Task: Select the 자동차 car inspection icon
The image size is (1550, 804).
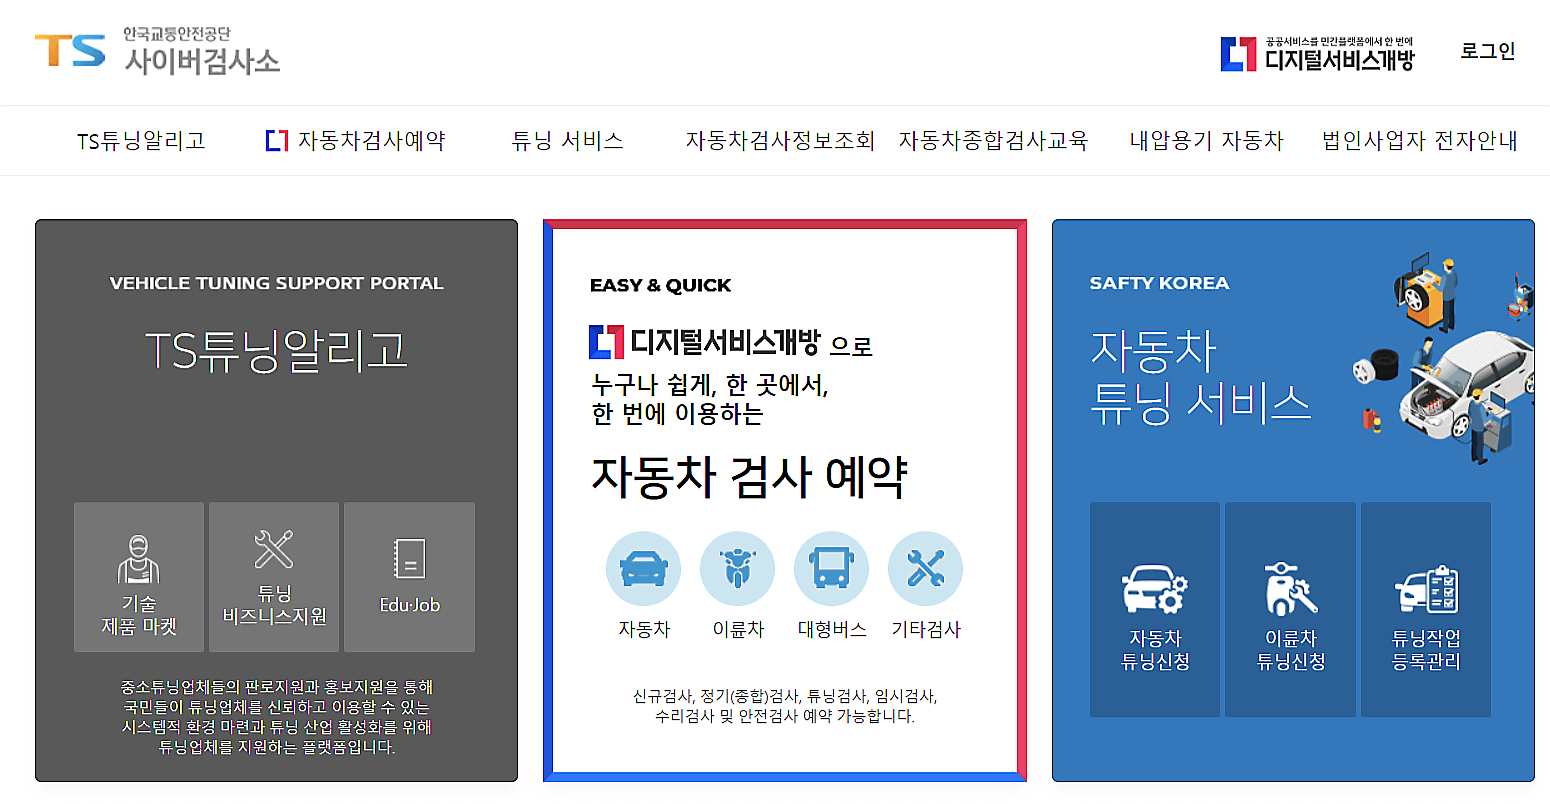Action: click(x=643, y=567)
